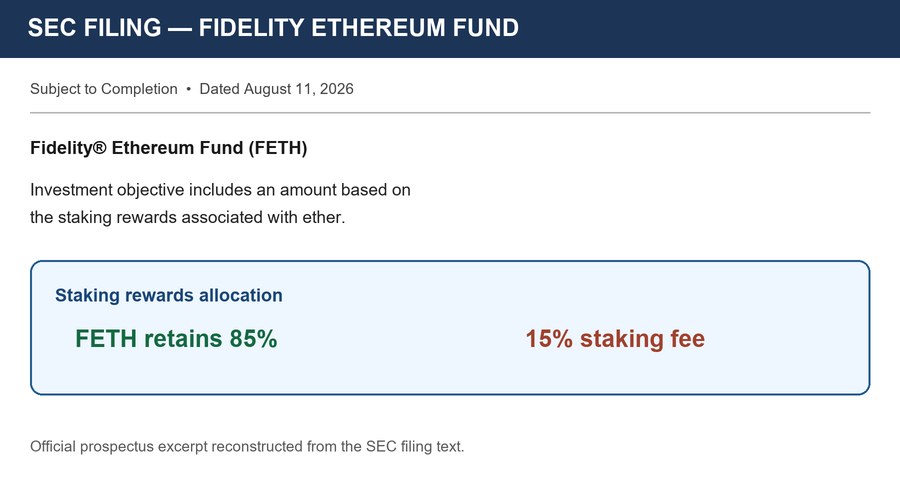Viewport: 900px width, 500px height.
Task: Click the red '15% staking fee' figure
Action: [615, 339]
